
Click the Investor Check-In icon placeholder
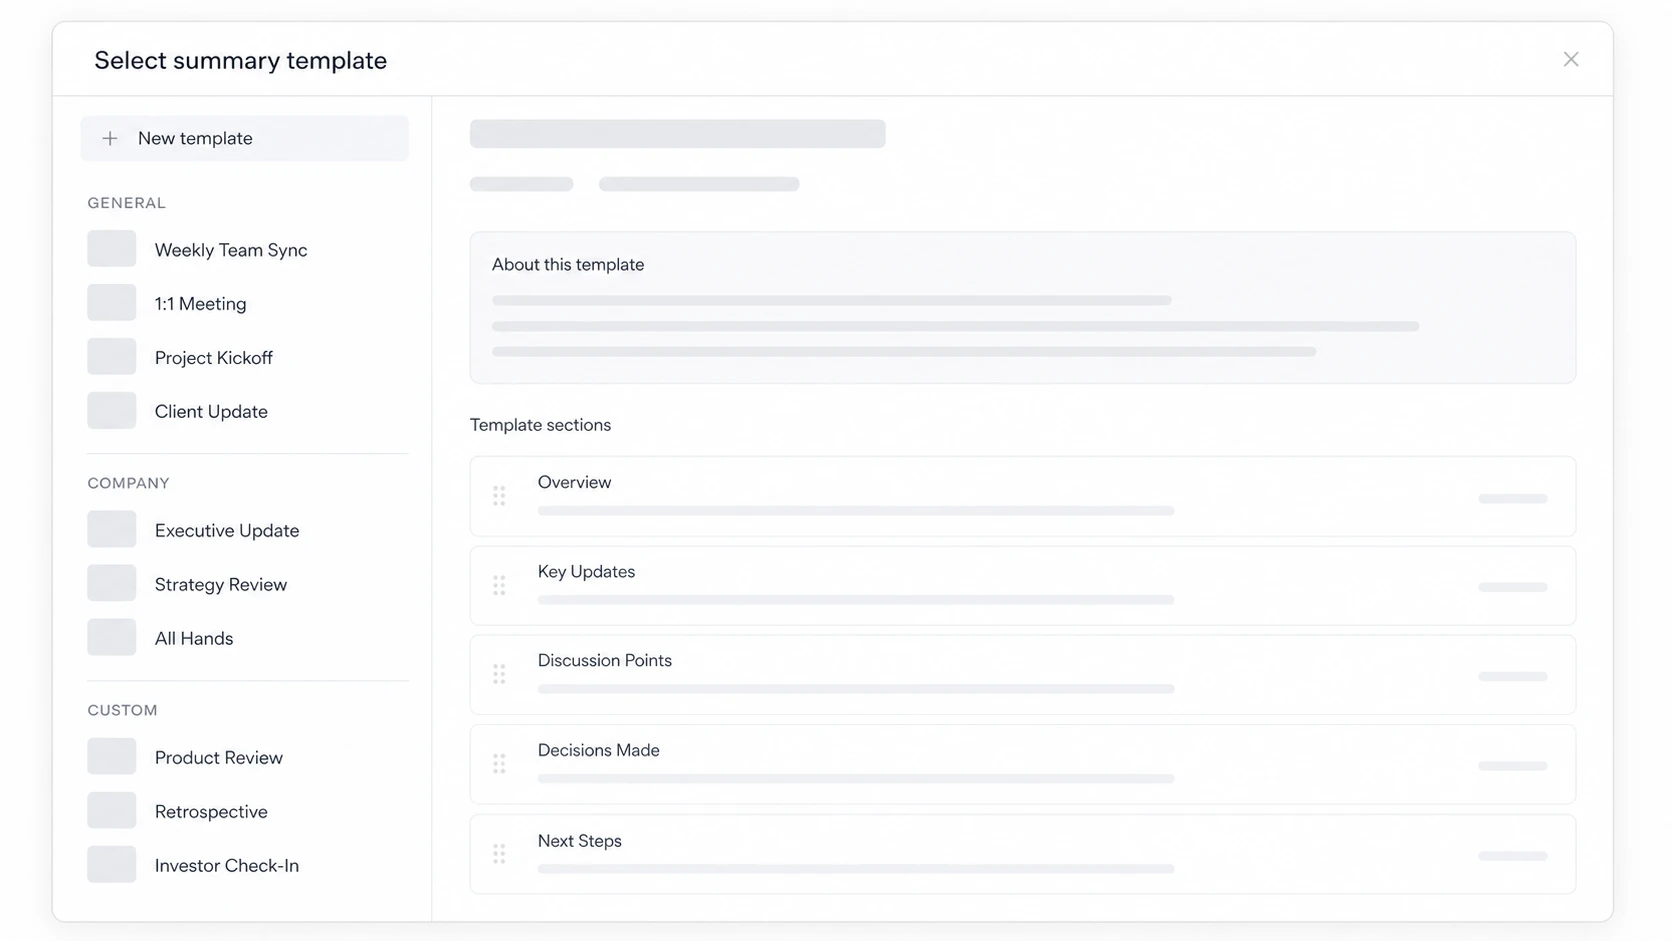(x=111, y=865)
